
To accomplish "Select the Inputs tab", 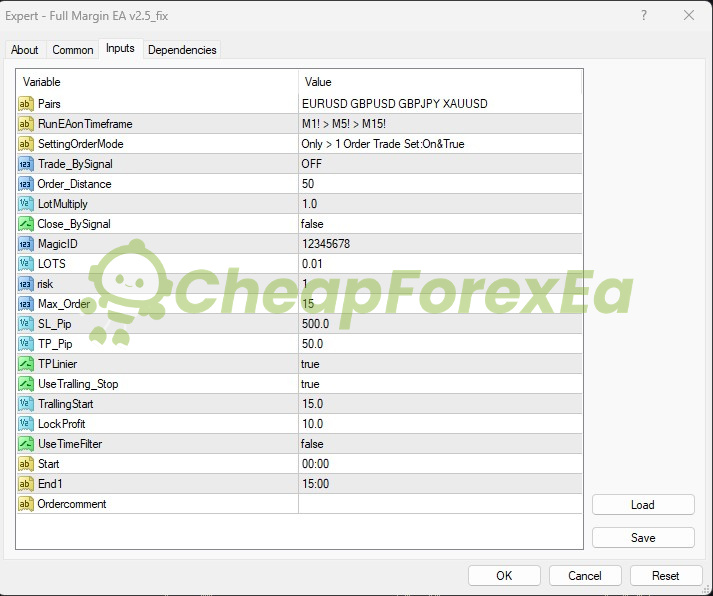I will pyautogui.click(x=120, y=48).
